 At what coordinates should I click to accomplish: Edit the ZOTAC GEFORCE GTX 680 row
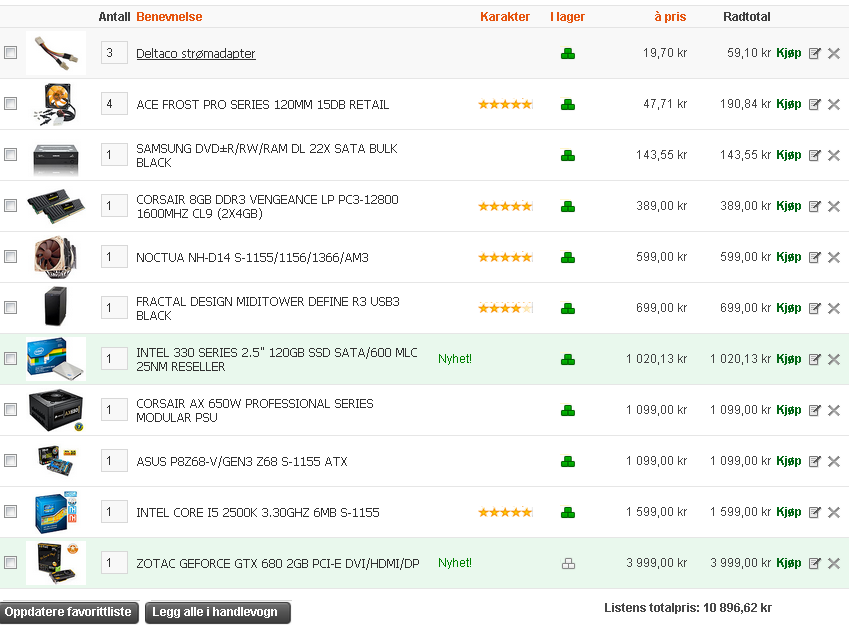(x=814, y=563)
